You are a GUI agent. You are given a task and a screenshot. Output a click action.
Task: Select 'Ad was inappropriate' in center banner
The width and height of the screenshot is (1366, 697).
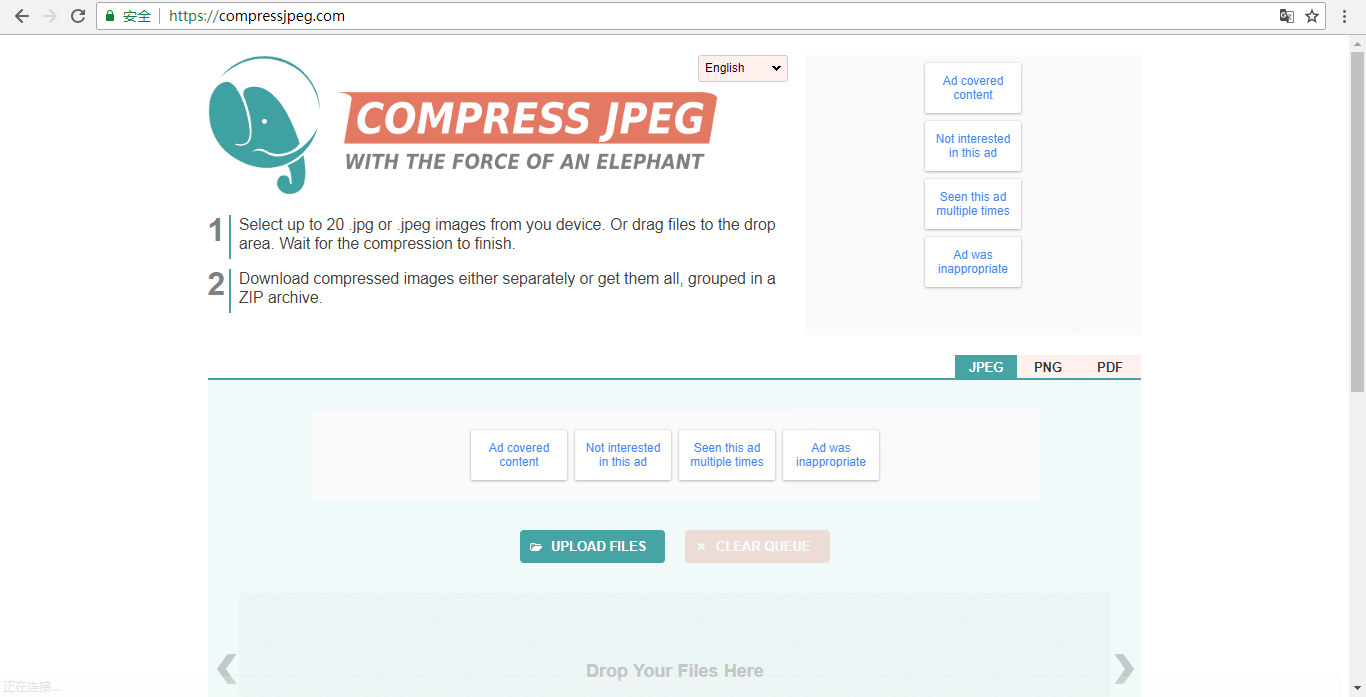[x=831, y=455]
